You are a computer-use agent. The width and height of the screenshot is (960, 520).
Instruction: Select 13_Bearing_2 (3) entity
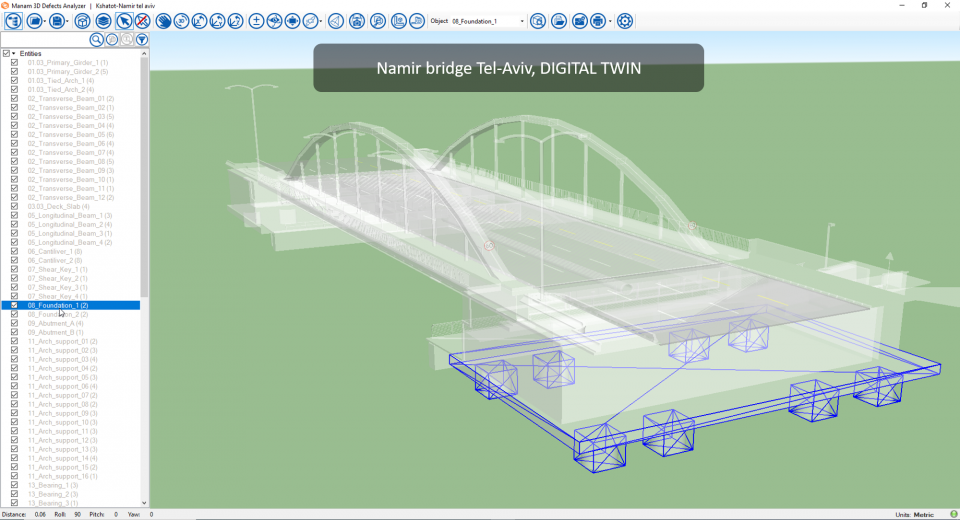tap(53, 494)
